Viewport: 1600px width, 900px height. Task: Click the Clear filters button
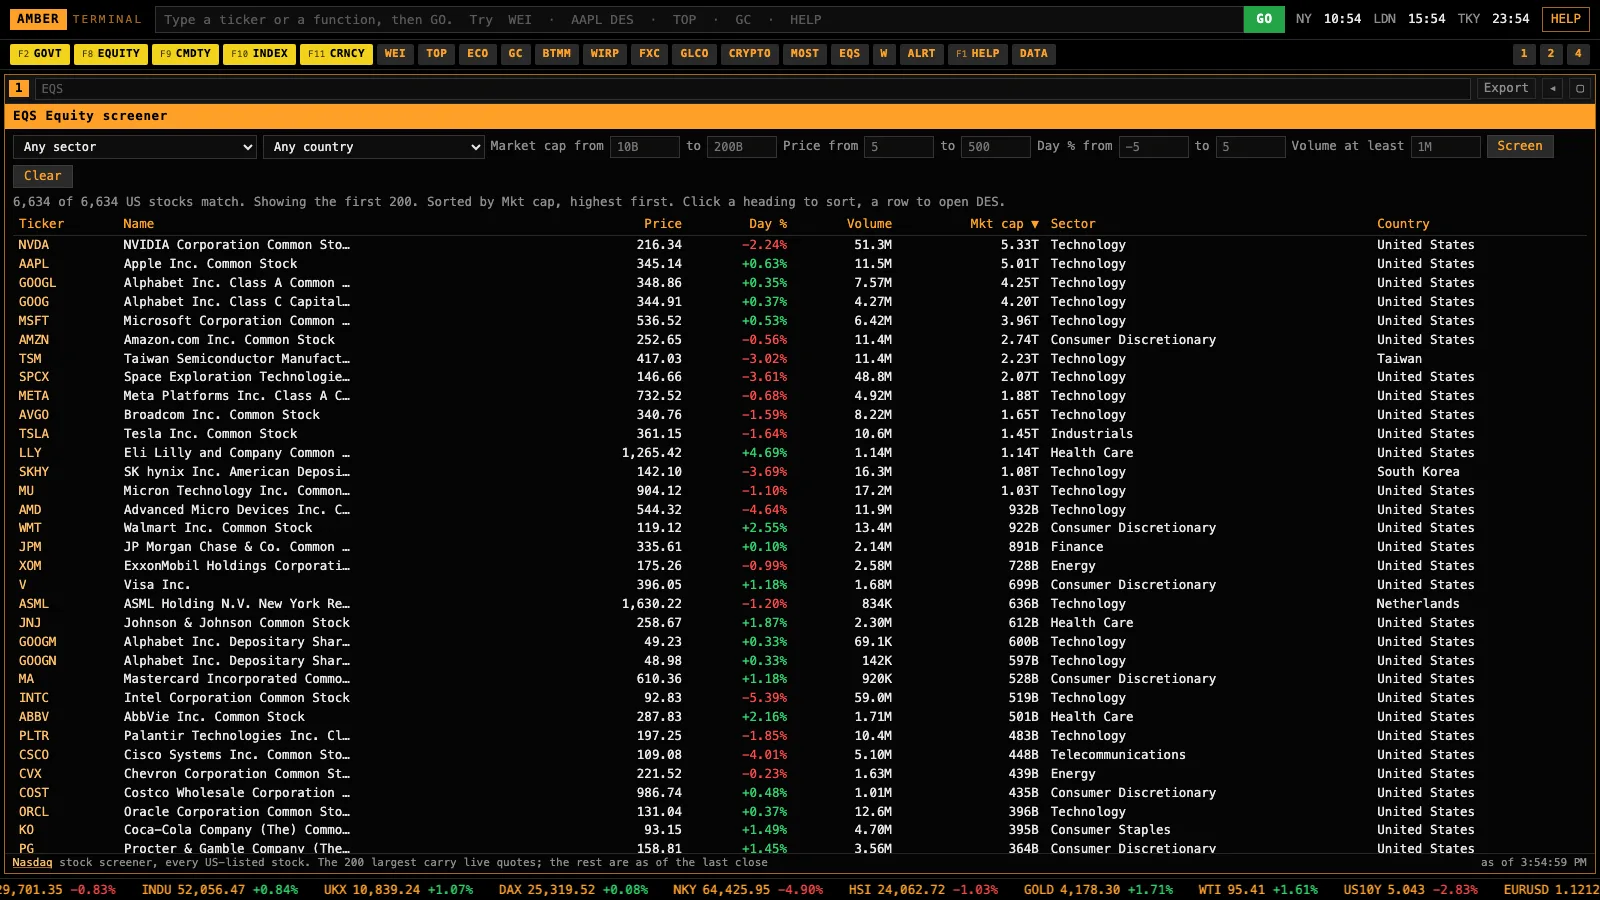pos(43,176)
